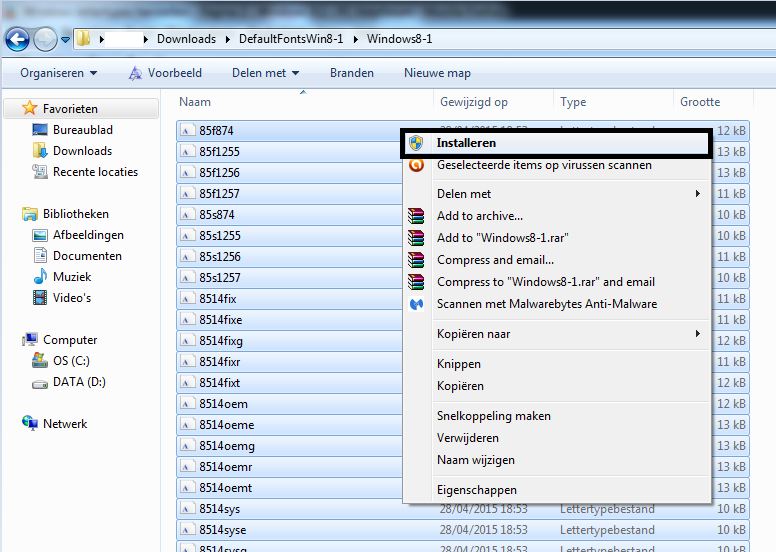This screenshot has width=776, height=552.
Task: Expand the Delen met submenu in the context menu
Action: (x=555, y=194)
